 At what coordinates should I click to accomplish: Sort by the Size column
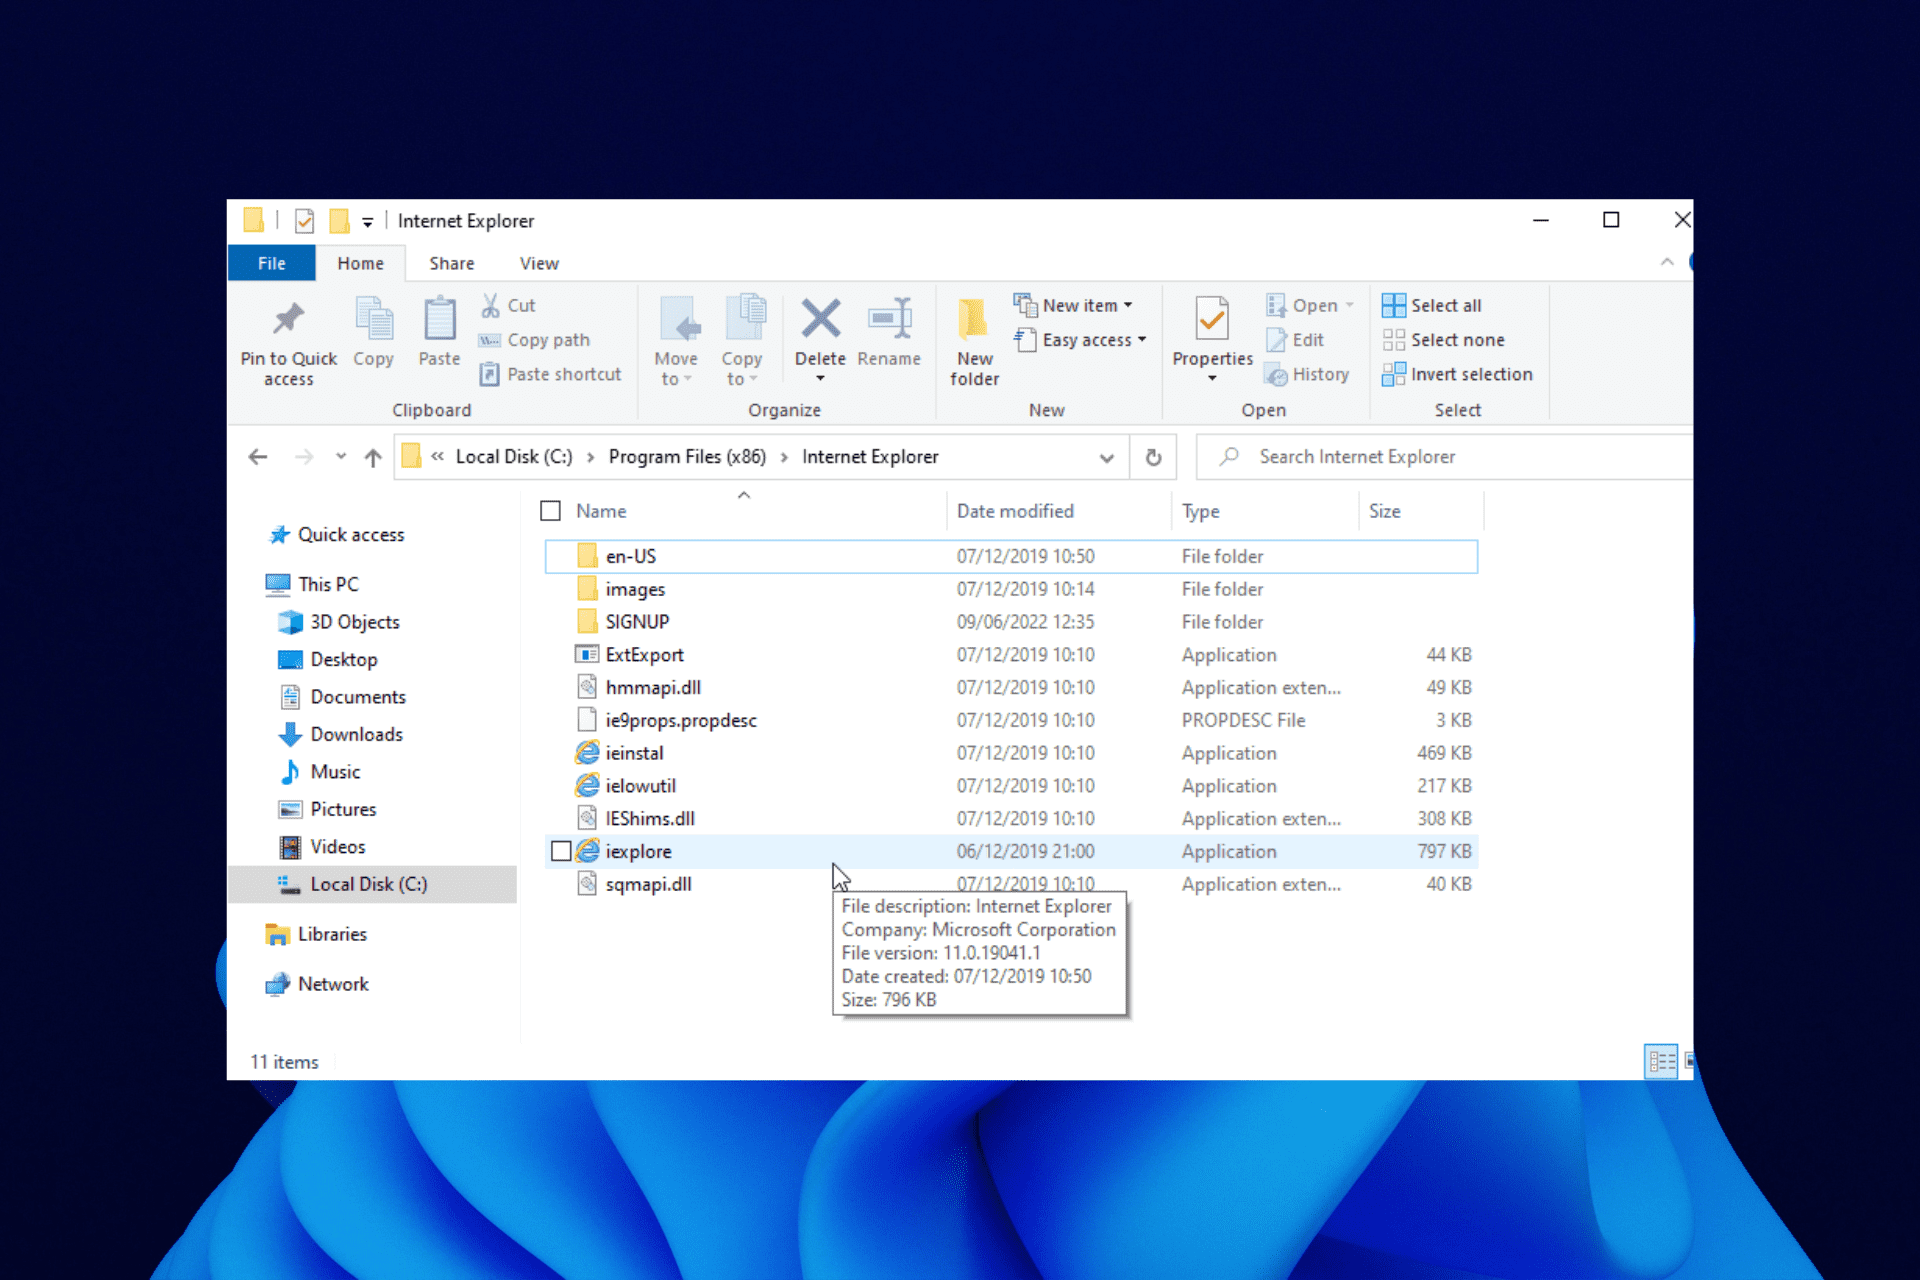pos(1384,511)
